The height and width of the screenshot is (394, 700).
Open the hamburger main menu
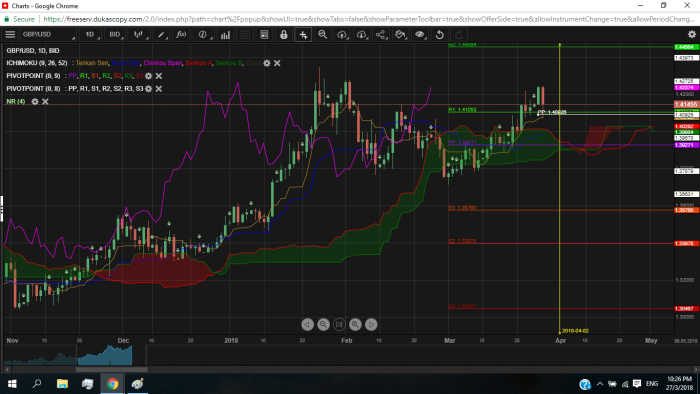pyautogui.click(x=10, y=34)
